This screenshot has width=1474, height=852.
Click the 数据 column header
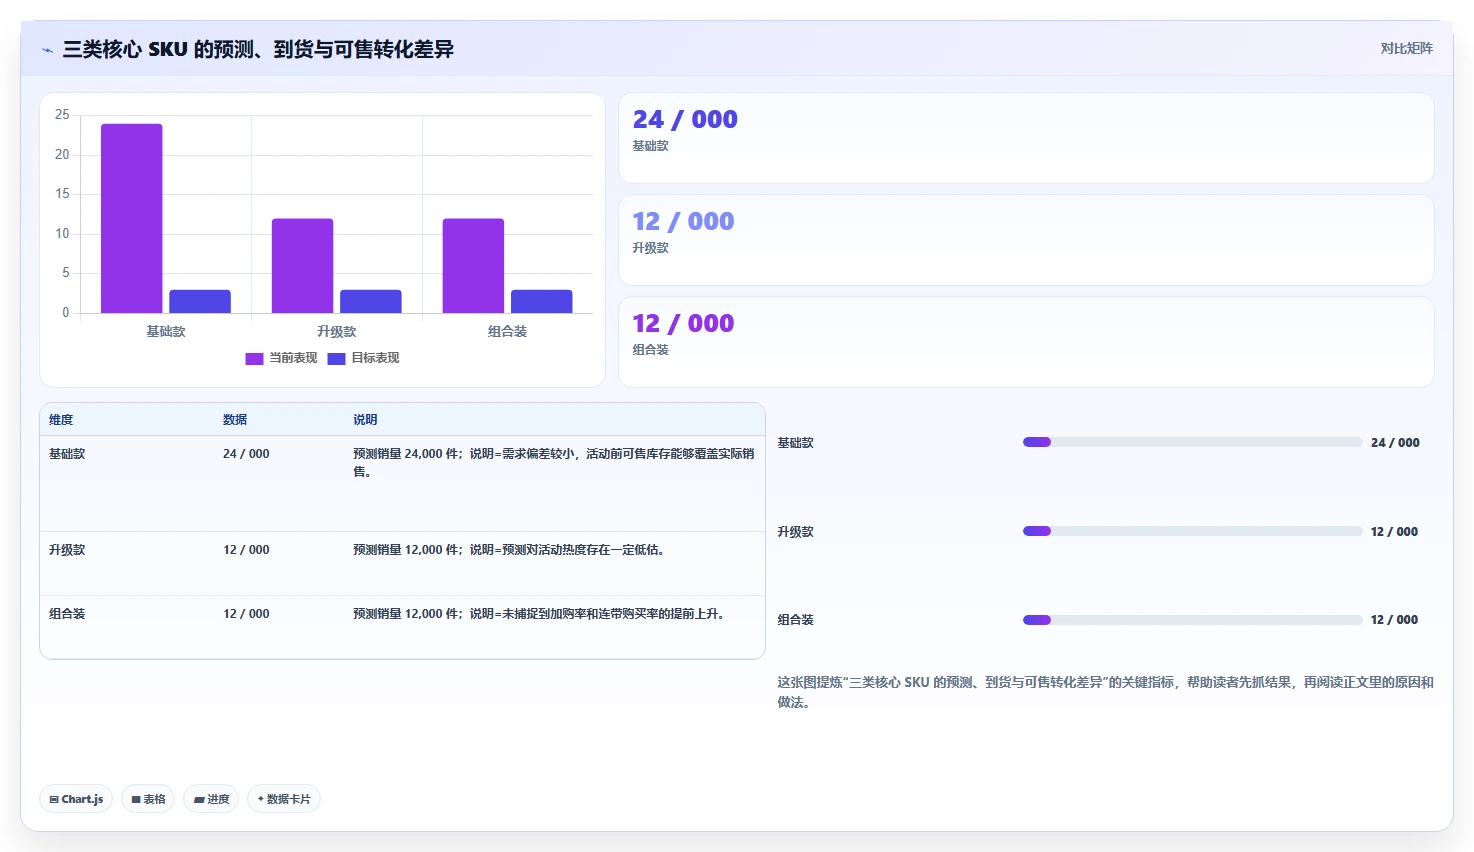tap(235, 420)
